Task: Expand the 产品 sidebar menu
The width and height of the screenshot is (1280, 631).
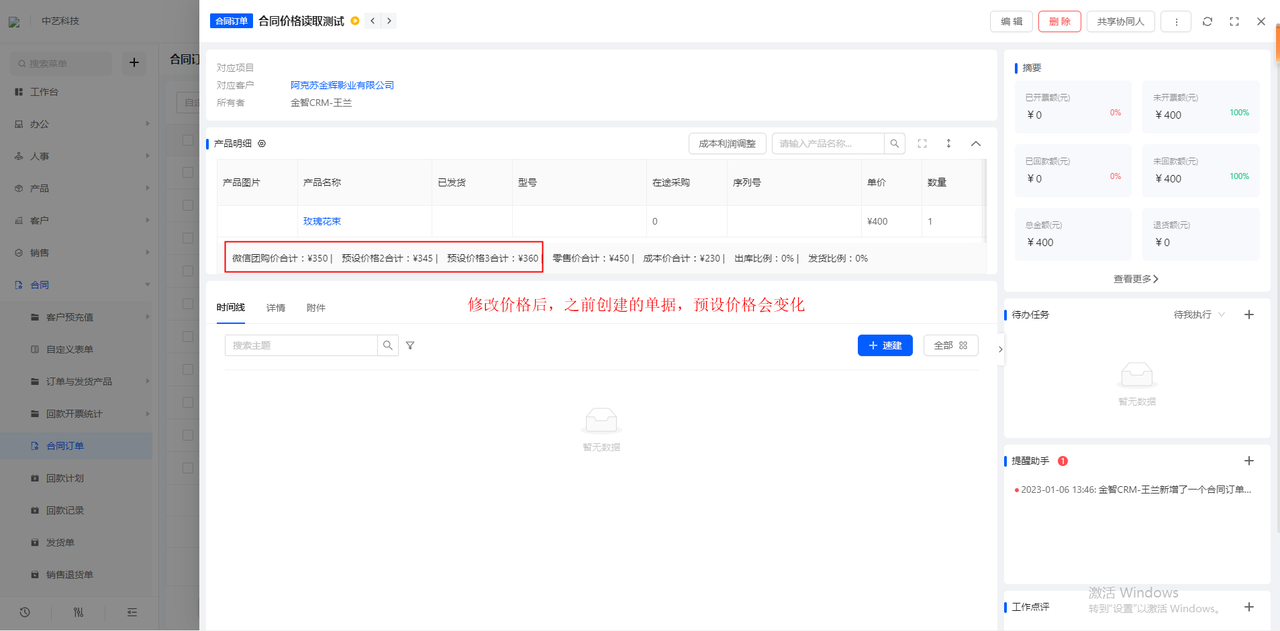Action: 76,188
